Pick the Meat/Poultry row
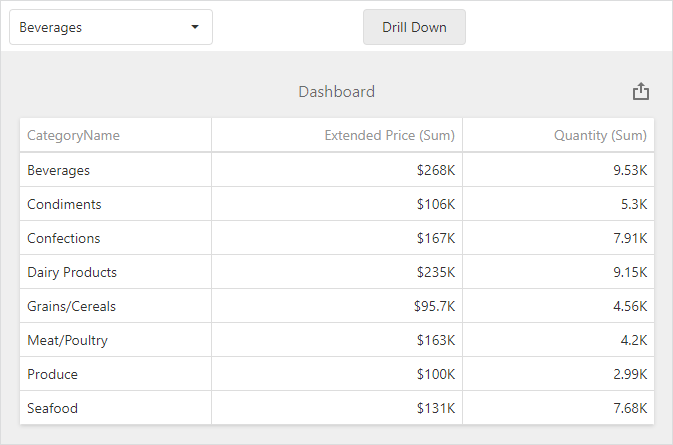Viewport: 673px width, 445px height. tap(67, 340)
